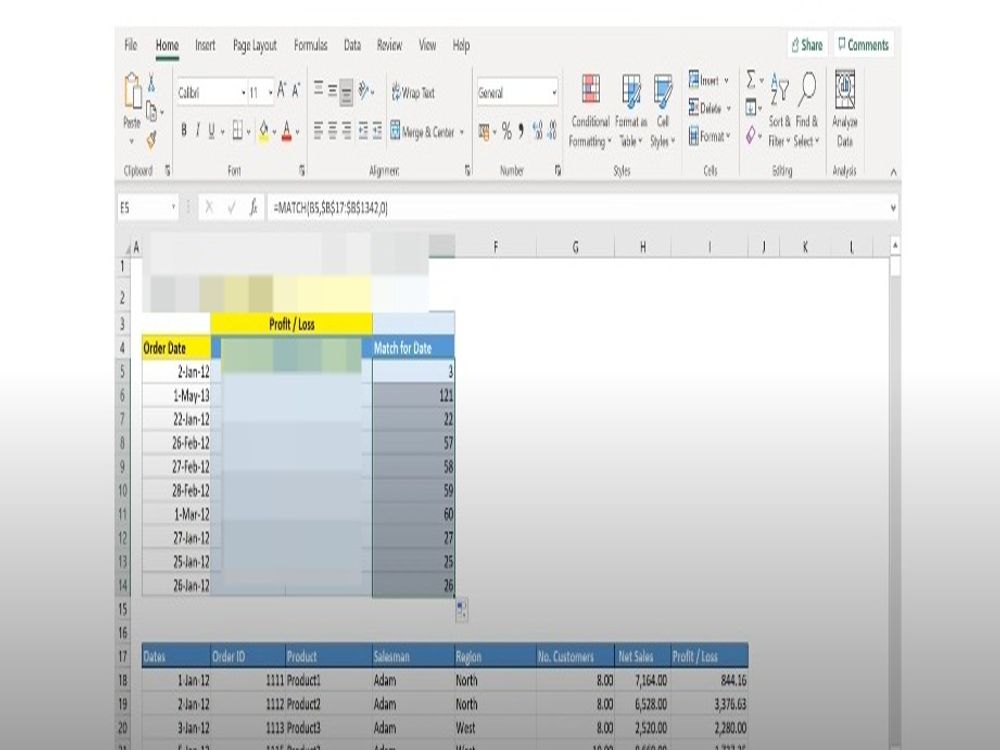Toggle Bold formatting
Viewport: 1000px width, 750px height.
tap(184, 131)
